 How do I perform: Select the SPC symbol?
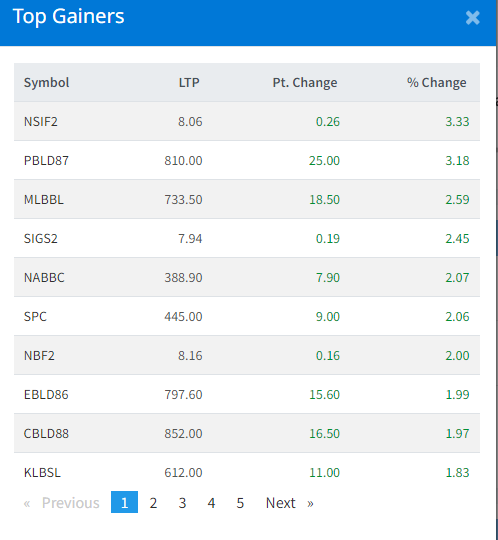pyautogui.click(x=35, y=316)
